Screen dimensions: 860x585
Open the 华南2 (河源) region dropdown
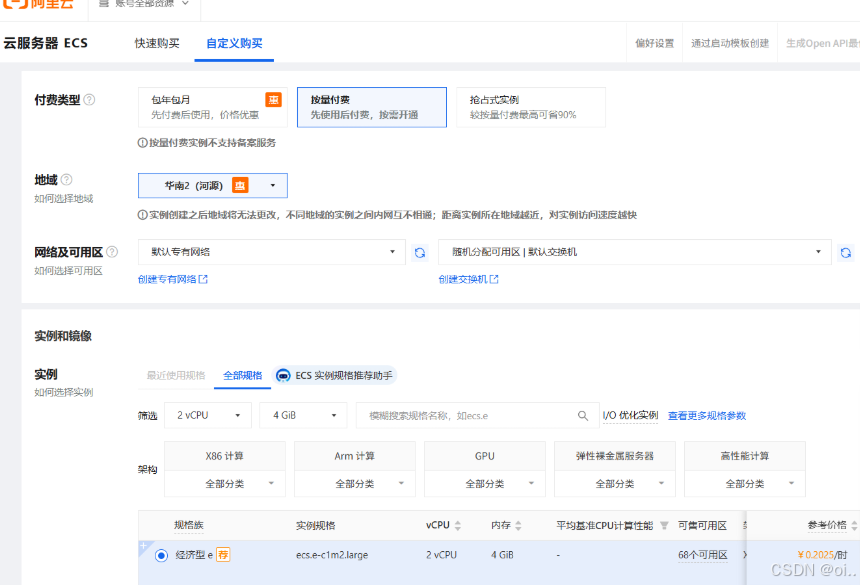[213, 185]
